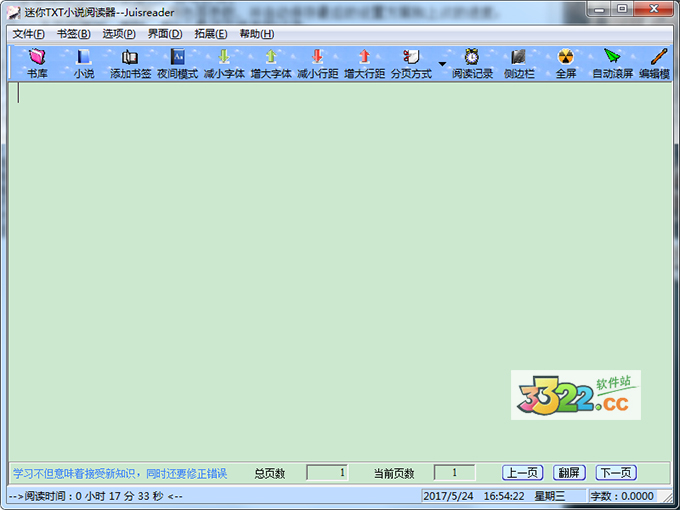Select the 分页方式 pagination icon

coord(412,63)
